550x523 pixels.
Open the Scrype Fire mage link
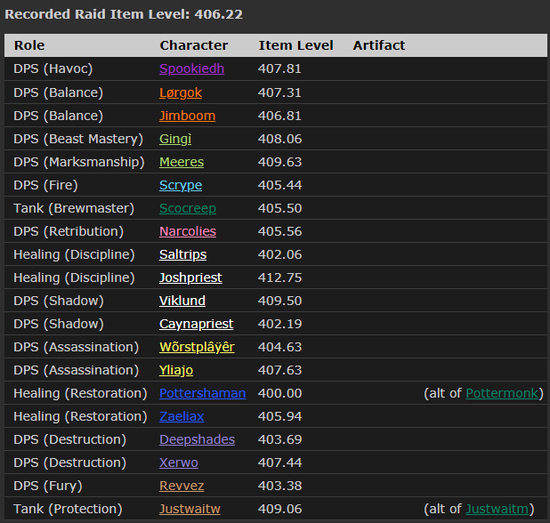[181, 185]
